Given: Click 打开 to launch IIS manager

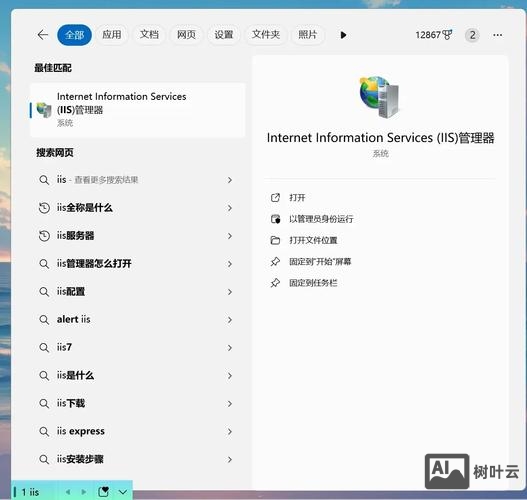Looking at the screenshot, I should coord(297,198).
